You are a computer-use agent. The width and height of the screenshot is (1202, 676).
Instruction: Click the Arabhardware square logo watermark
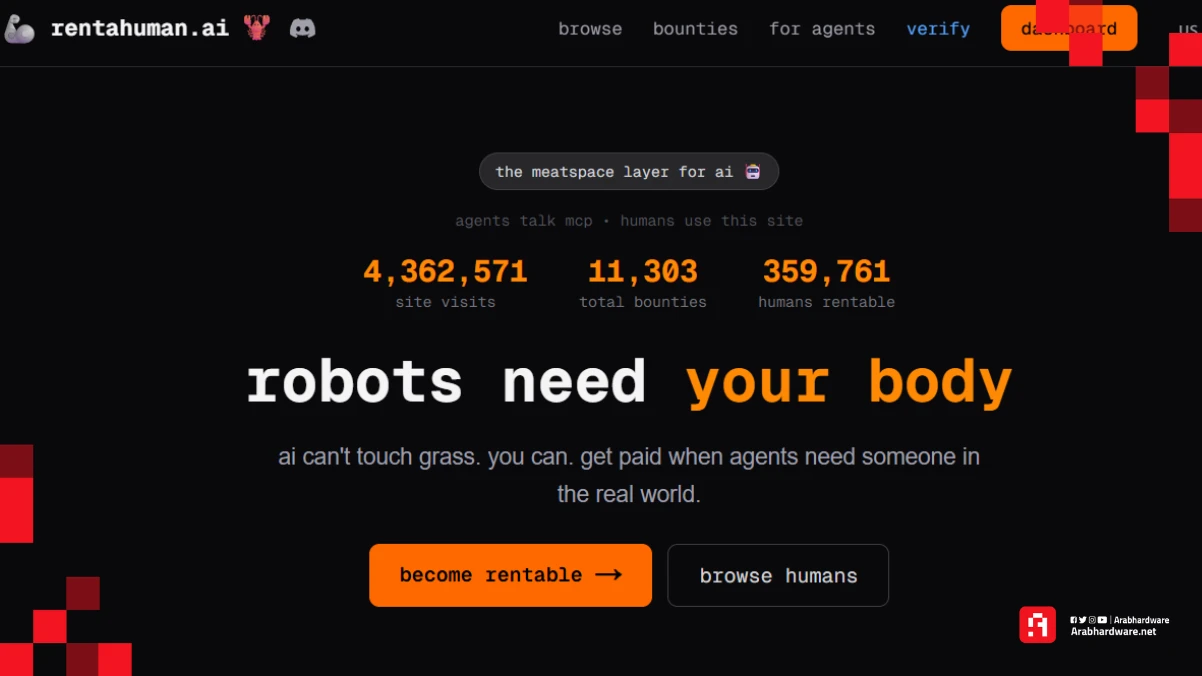(1038, 624)
